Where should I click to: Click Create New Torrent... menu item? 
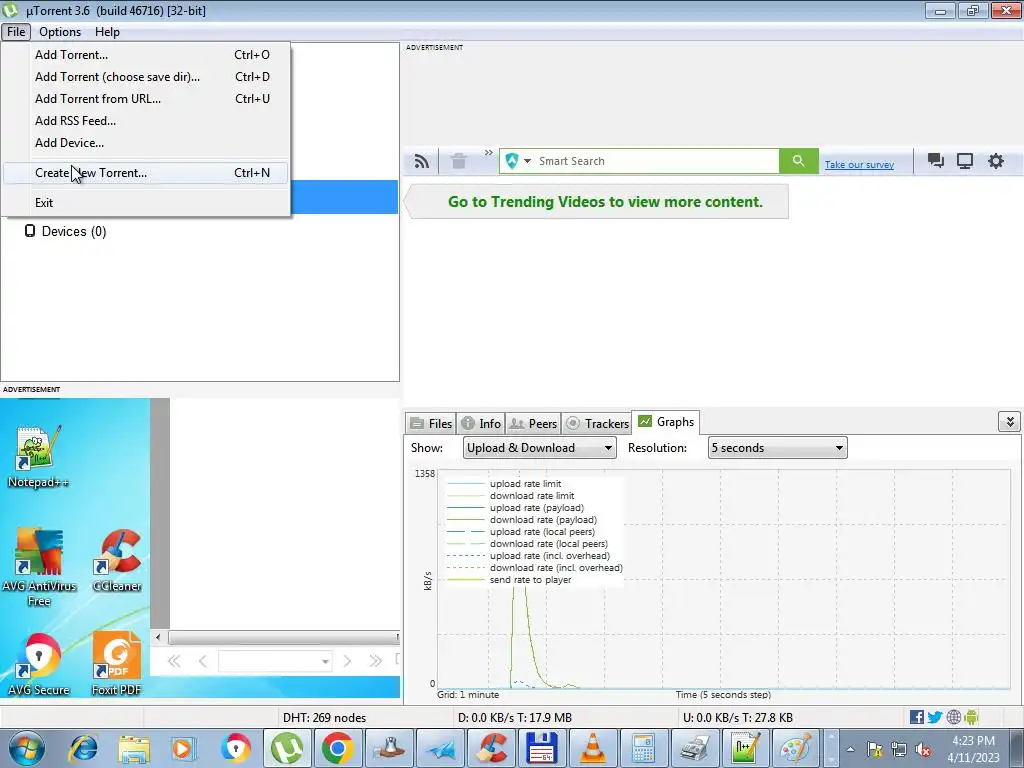(x=146, y=172)
